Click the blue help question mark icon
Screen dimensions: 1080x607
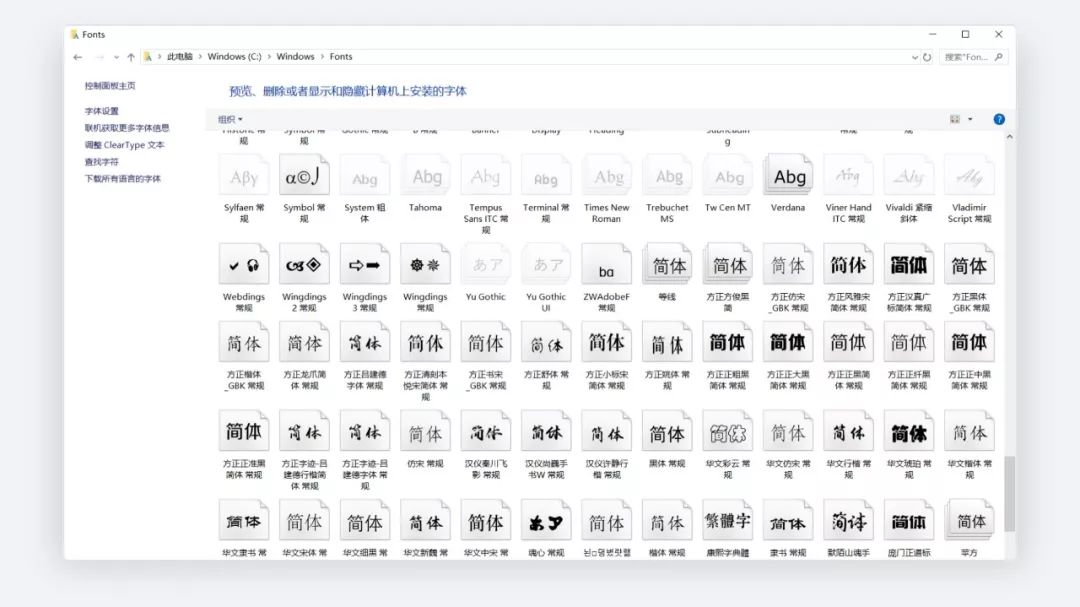pos(999,119)
